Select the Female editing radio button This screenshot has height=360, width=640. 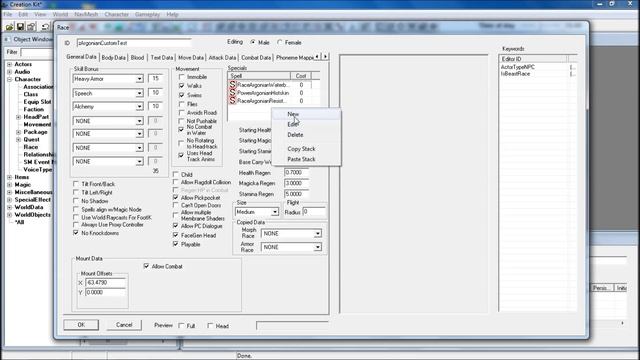[280, 42]
